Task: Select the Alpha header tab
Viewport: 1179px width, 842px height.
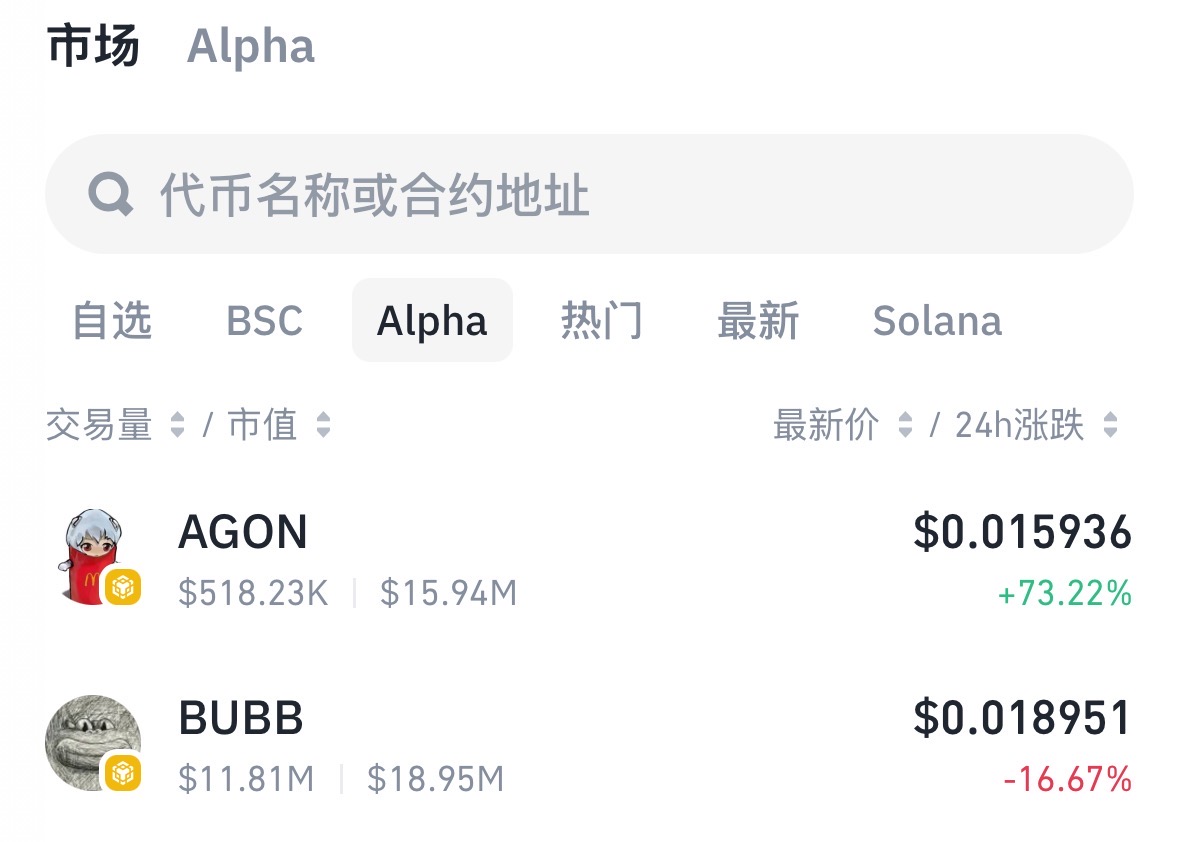Action: 250,47
